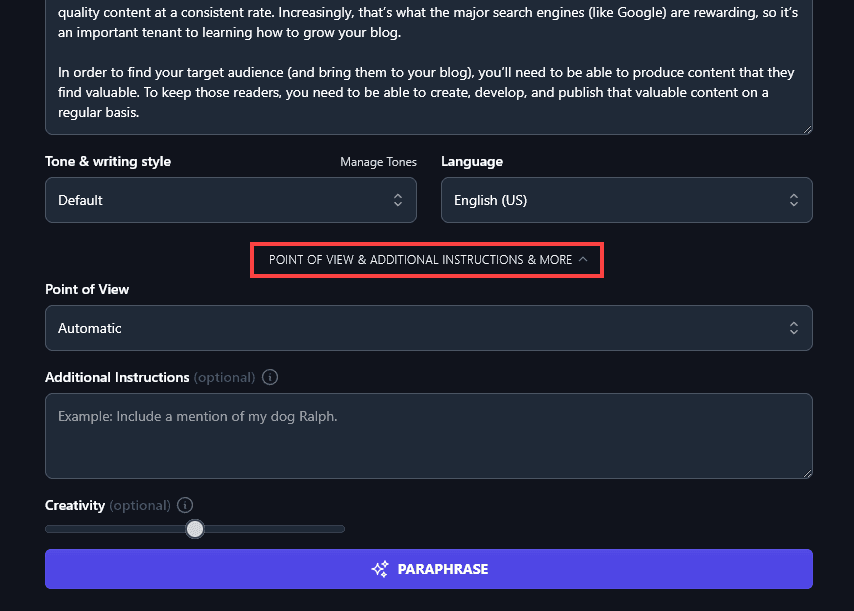
Task: Click the chevron-up arrow after '& MORE'
Action: point(583,260)
